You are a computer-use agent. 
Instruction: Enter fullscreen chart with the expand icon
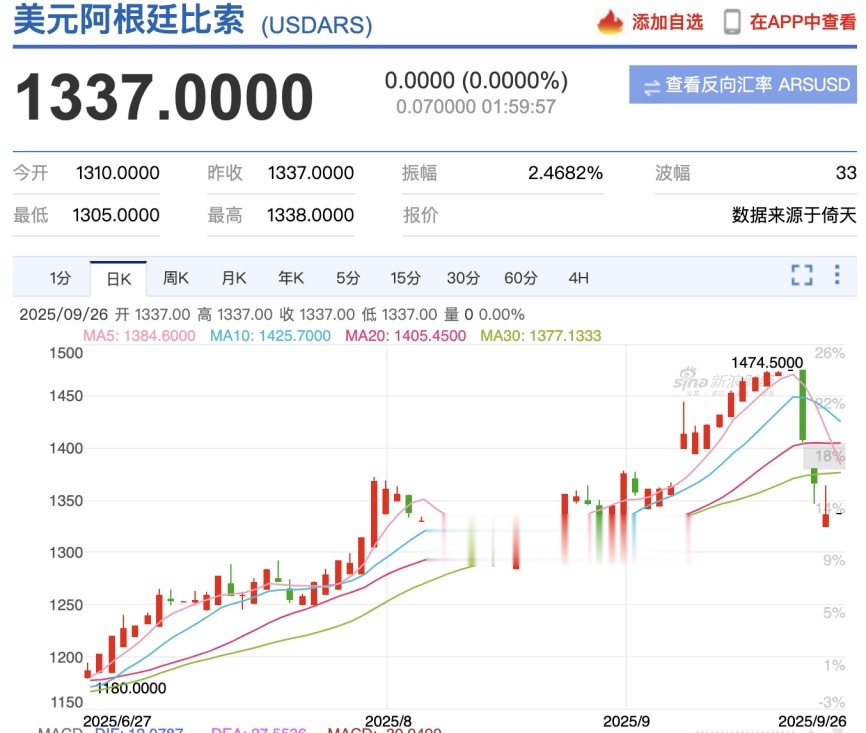point(801,275)
